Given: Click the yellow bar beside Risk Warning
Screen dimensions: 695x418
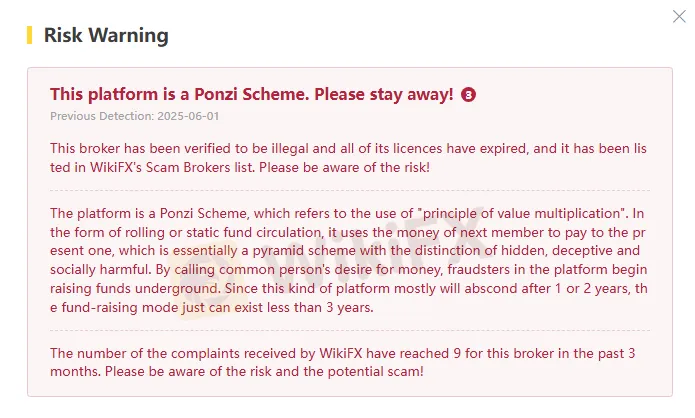Looking at the screenshot, I should (29, 35).
